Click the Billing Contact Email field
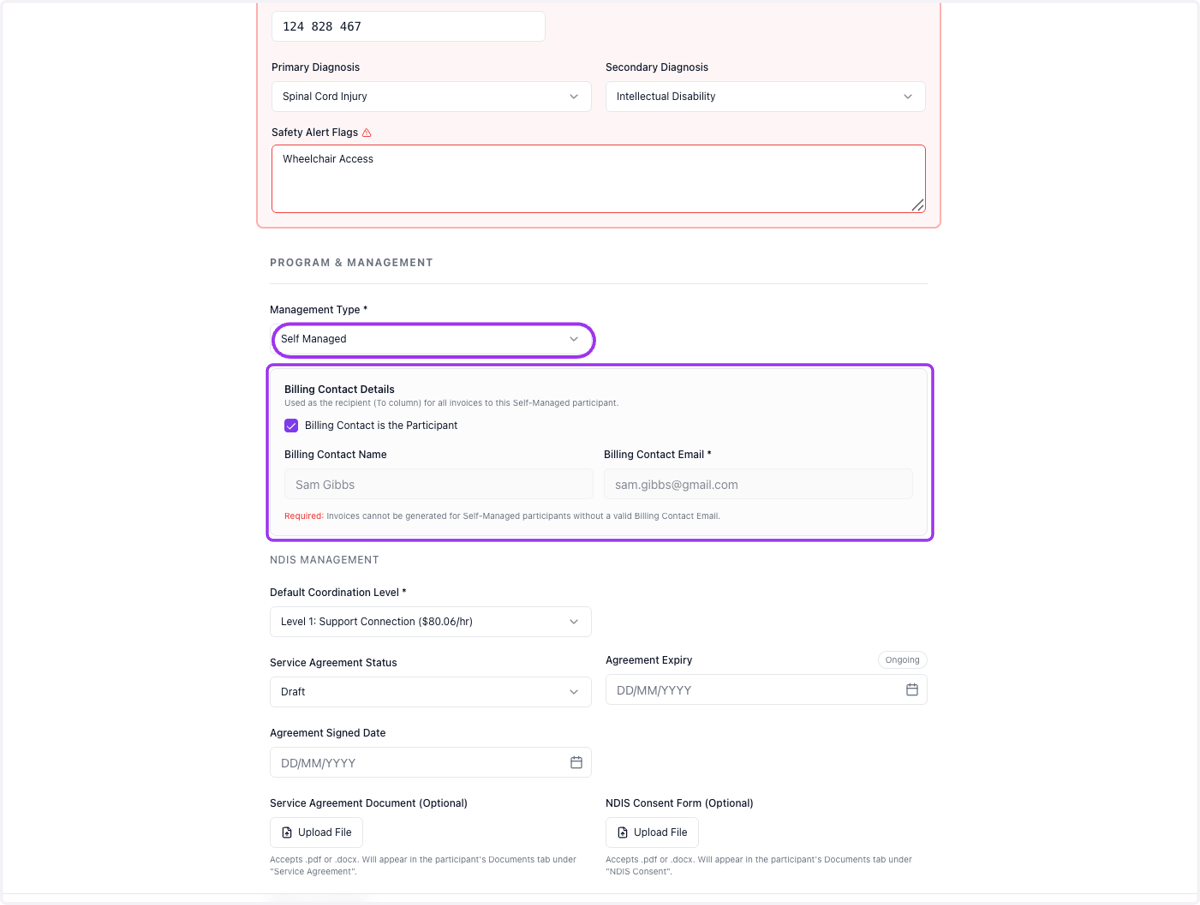 [x=758, y=484]
